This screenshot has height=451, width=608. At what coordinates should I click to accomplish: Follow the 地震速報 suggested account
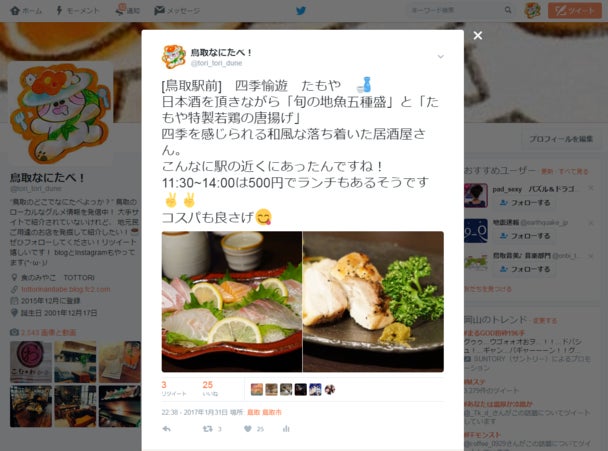(525, 236)
